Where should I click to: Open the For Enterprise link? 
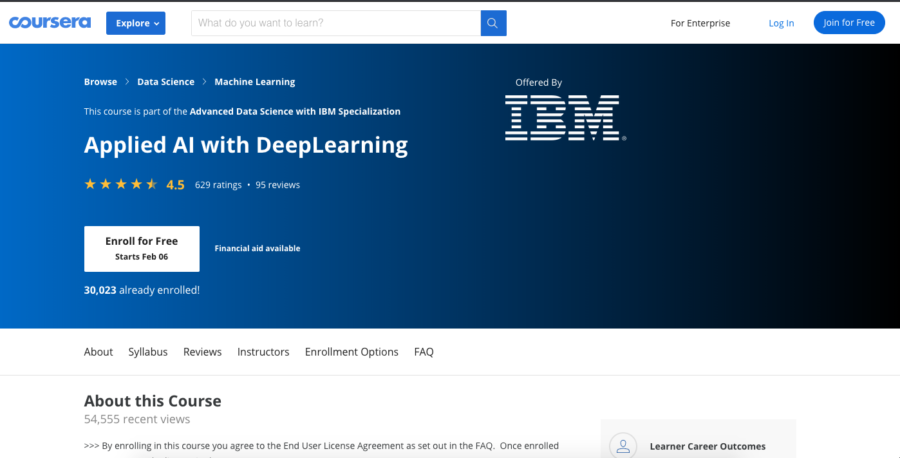[x=700, y=23]
